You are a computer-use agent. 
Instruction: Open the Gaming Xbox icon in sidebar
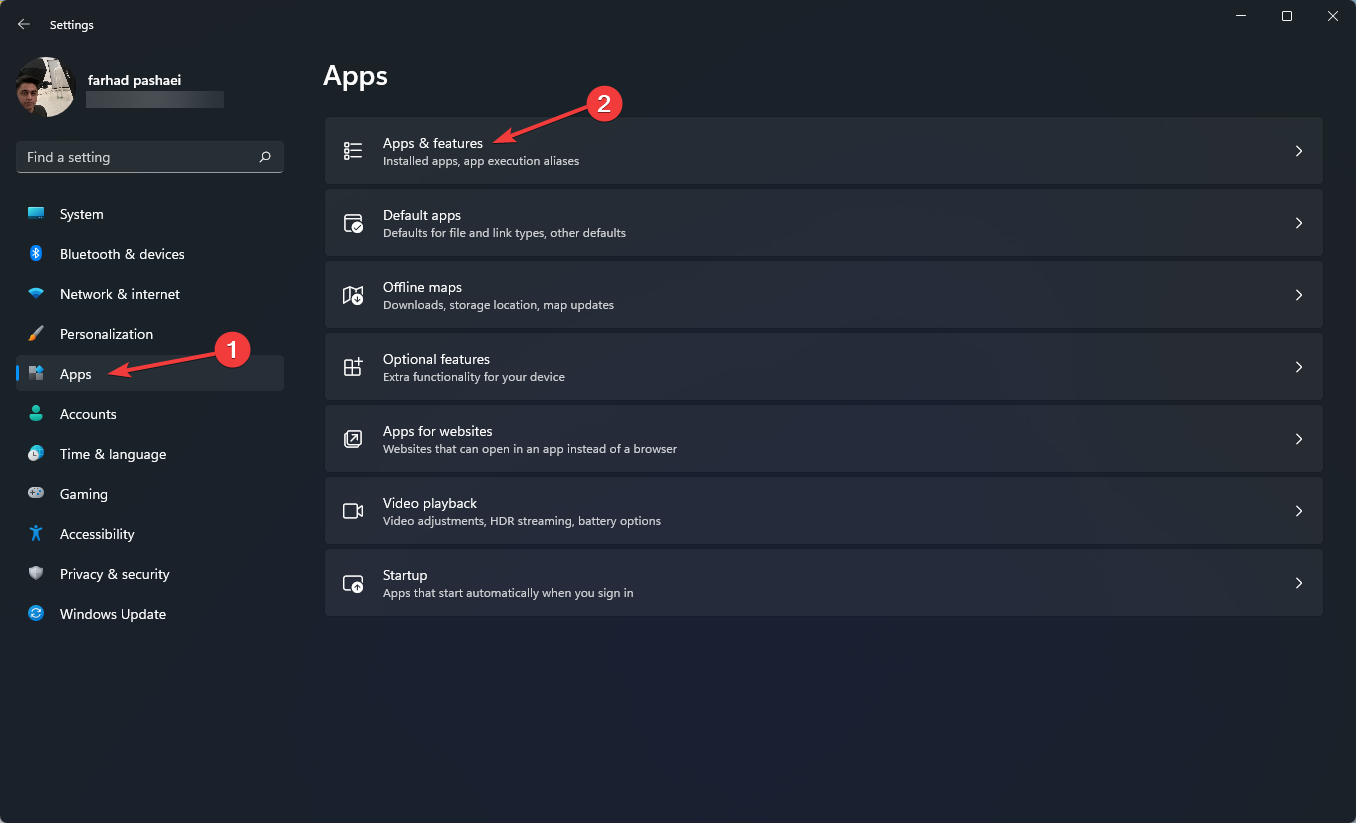[x=37, y=493]
